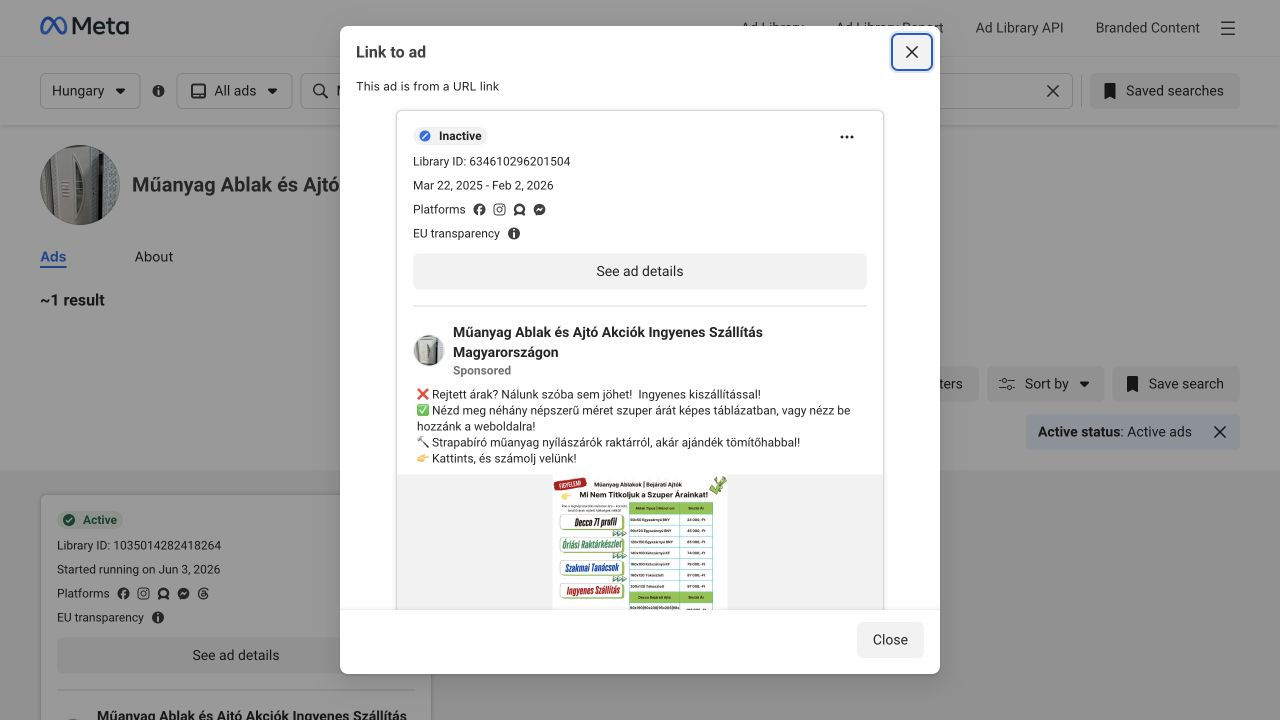Open the three-dot menu of the inactive ad
This screenshot has height=720, width=1280.
[847, 137]
